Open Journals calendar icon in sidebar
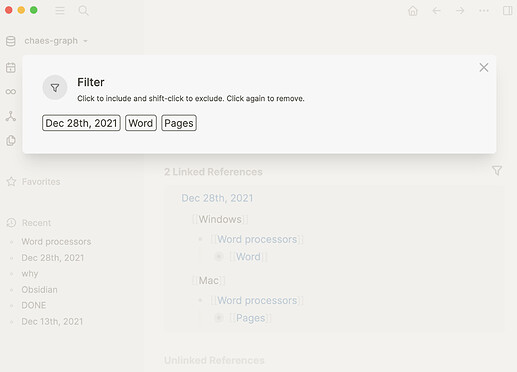Viewport: 517px width, 372px height. click(x=11, y=68)
